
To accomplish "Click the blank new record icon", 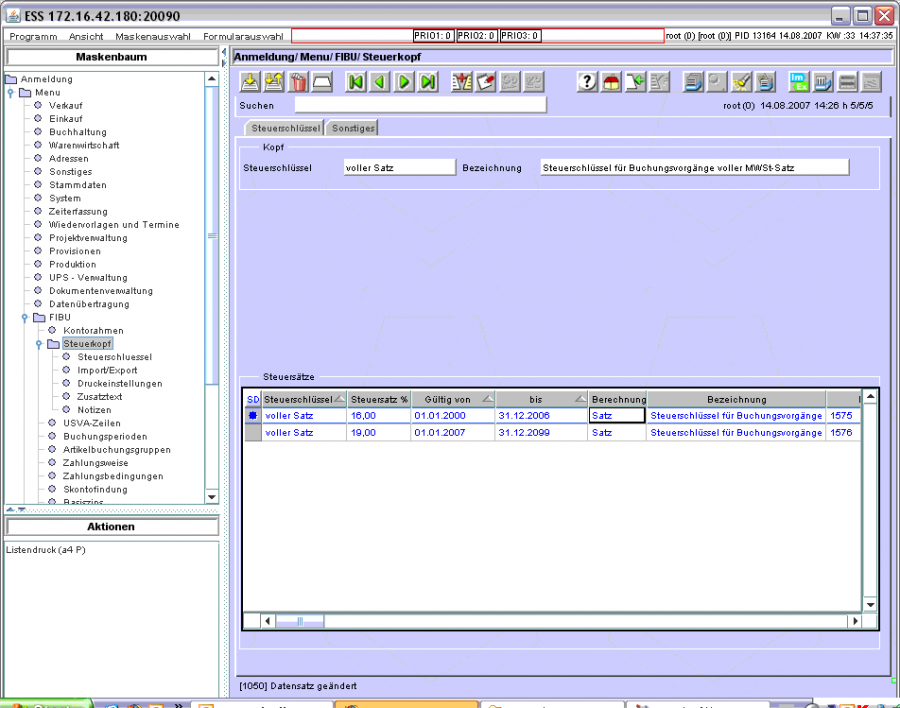I will [322, 82].
